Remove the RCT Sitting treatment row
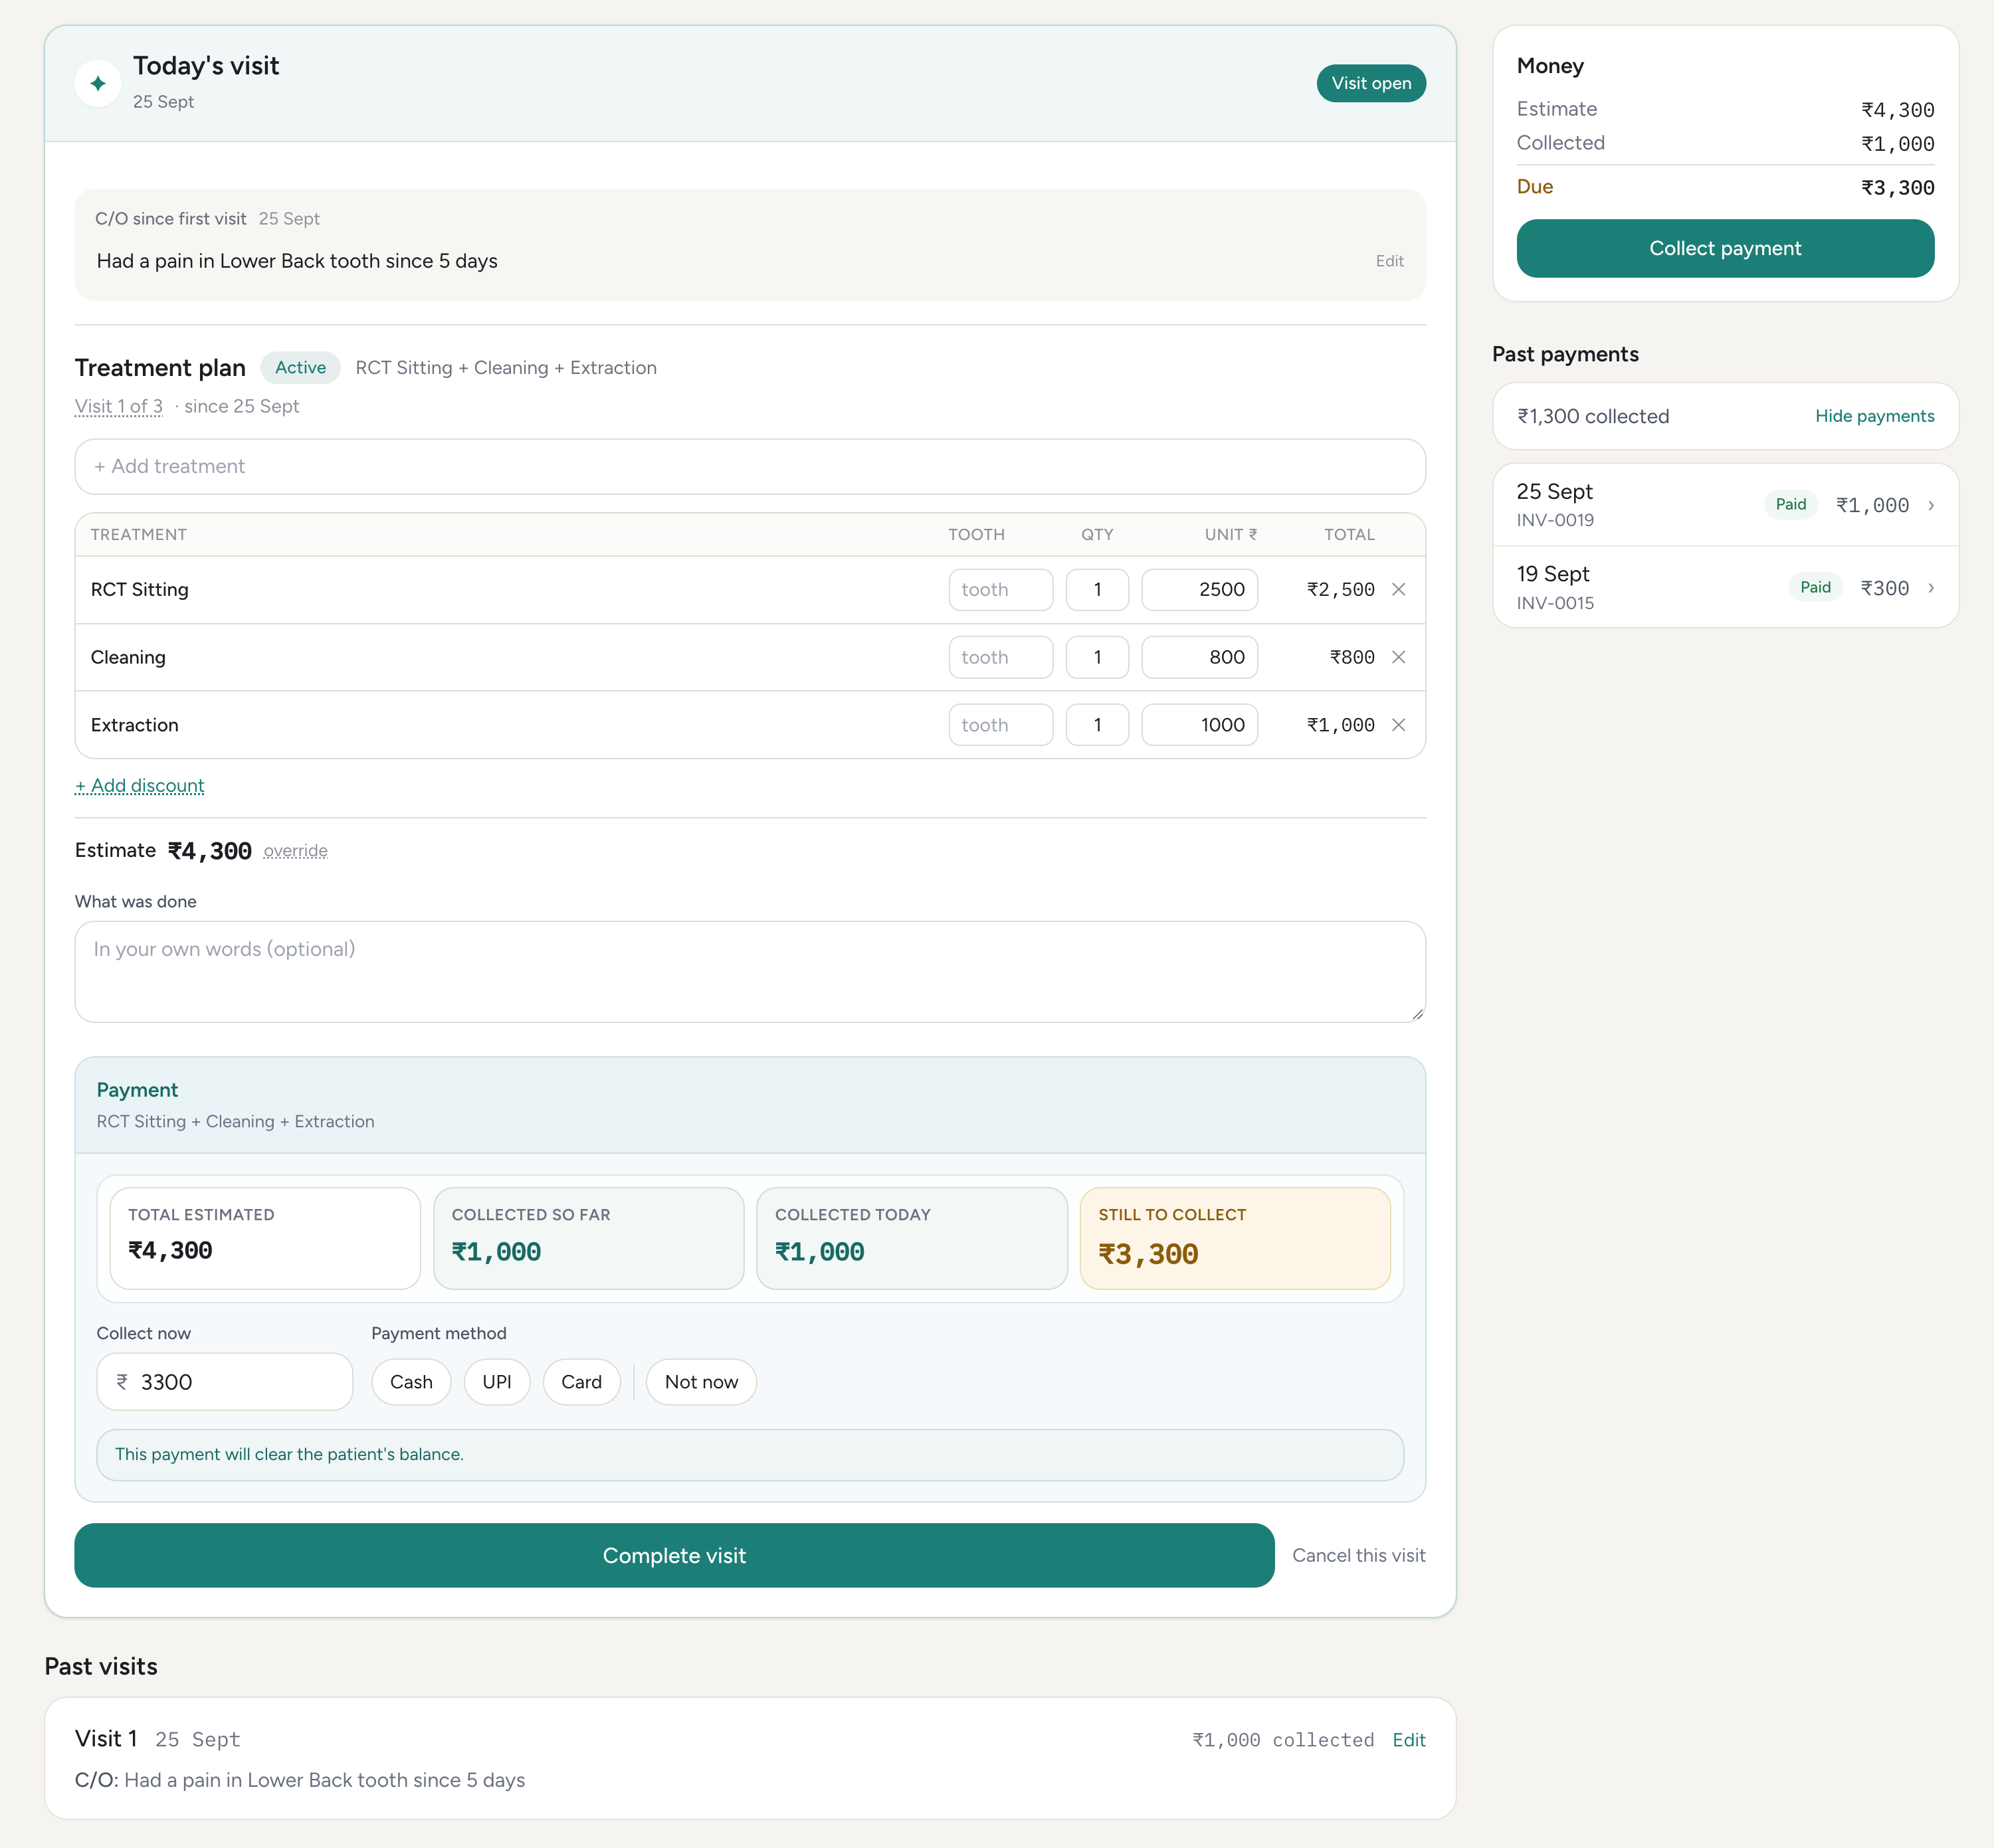This screenshot has height=1848, width=1994. (1398, 589)
